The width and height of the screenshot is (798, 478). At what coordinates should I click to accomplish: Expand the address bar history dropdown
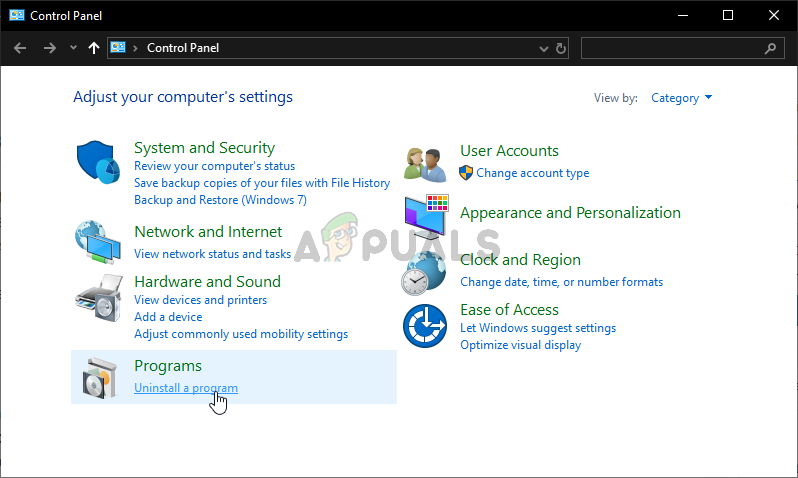tap(543, 47)
